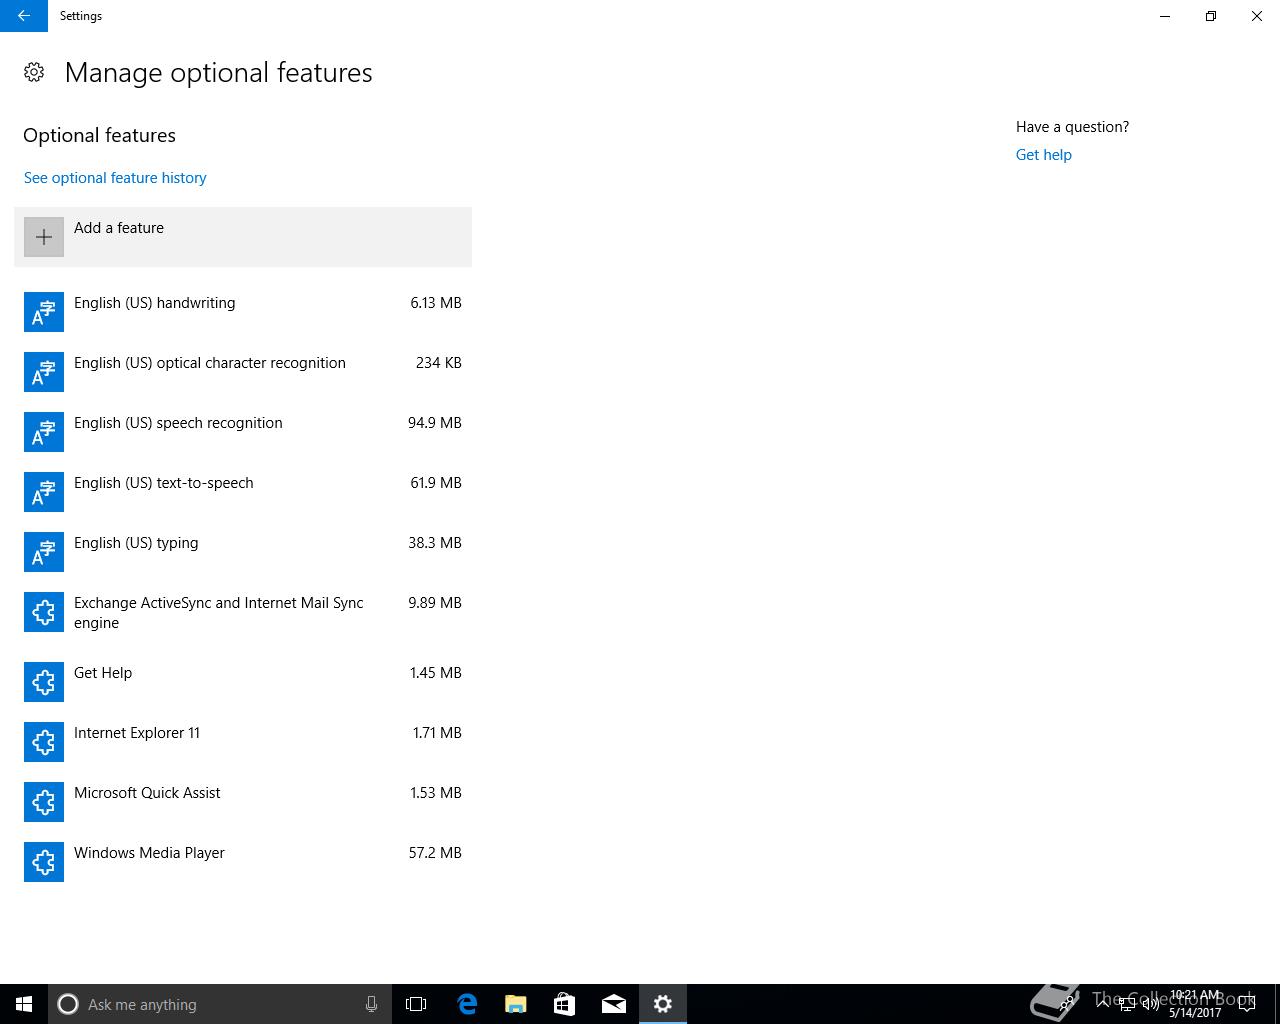Viewport: 1280px width, 1024px height.
Task: Minimize the Settings window
Action: [1165, 16]
